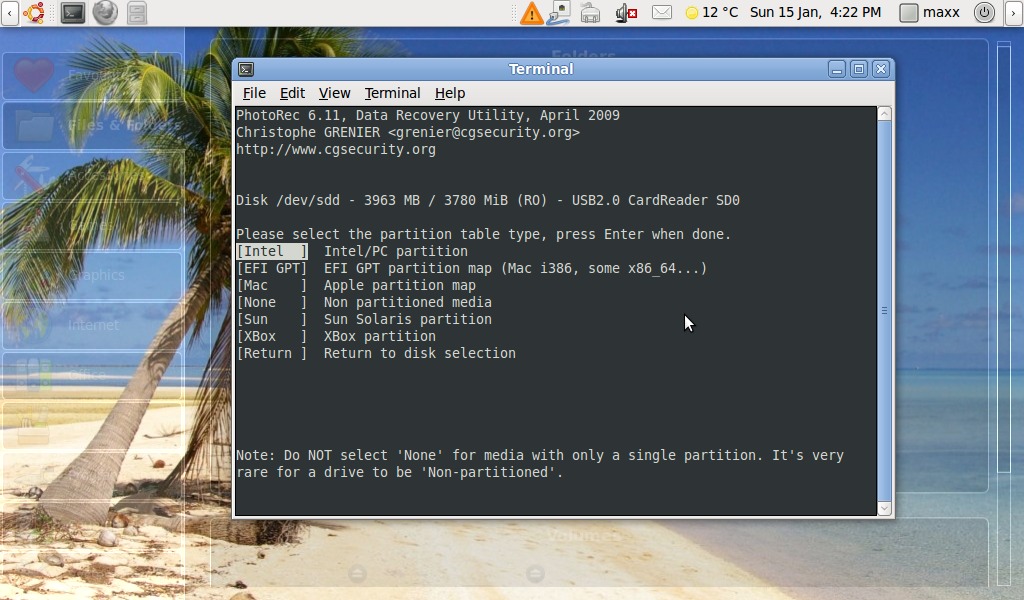Select Internet category in background sidebar
Viewport: 1024px width, 600px height.
pyautogui.click(x=92, y=325)
